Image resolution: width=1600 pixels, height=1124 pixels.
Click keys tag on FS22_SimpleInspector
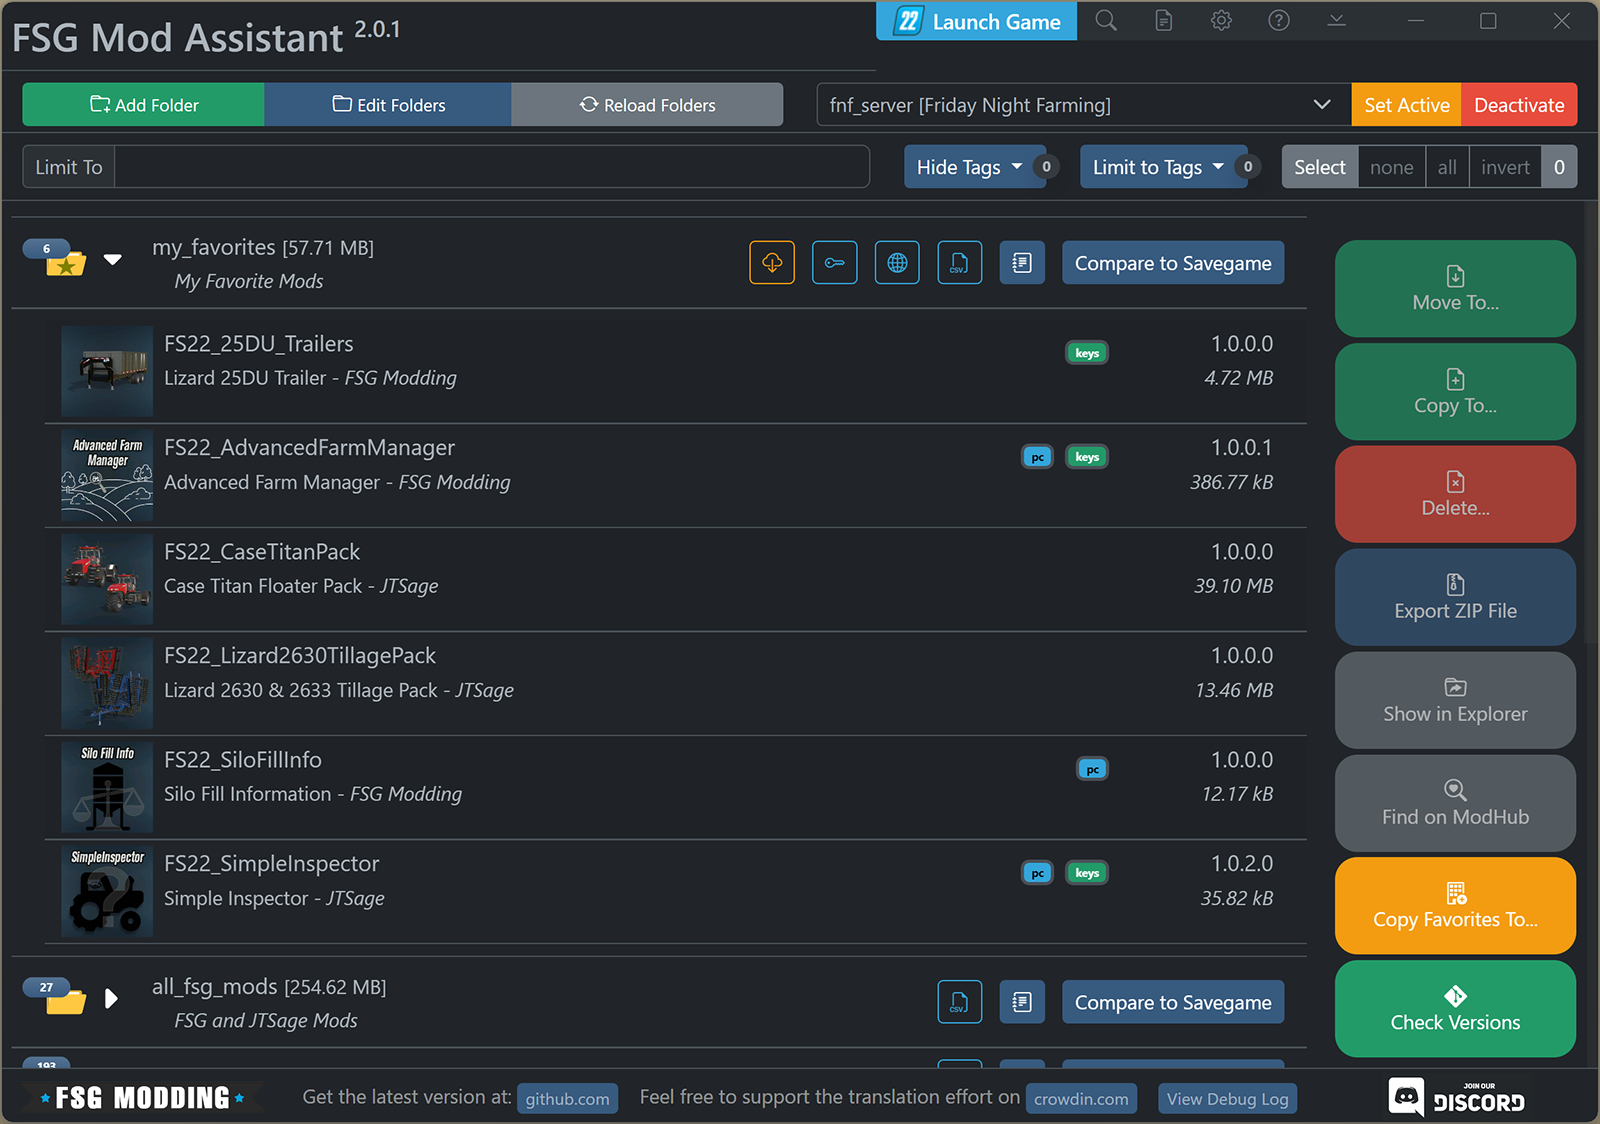click(1087, 873)
